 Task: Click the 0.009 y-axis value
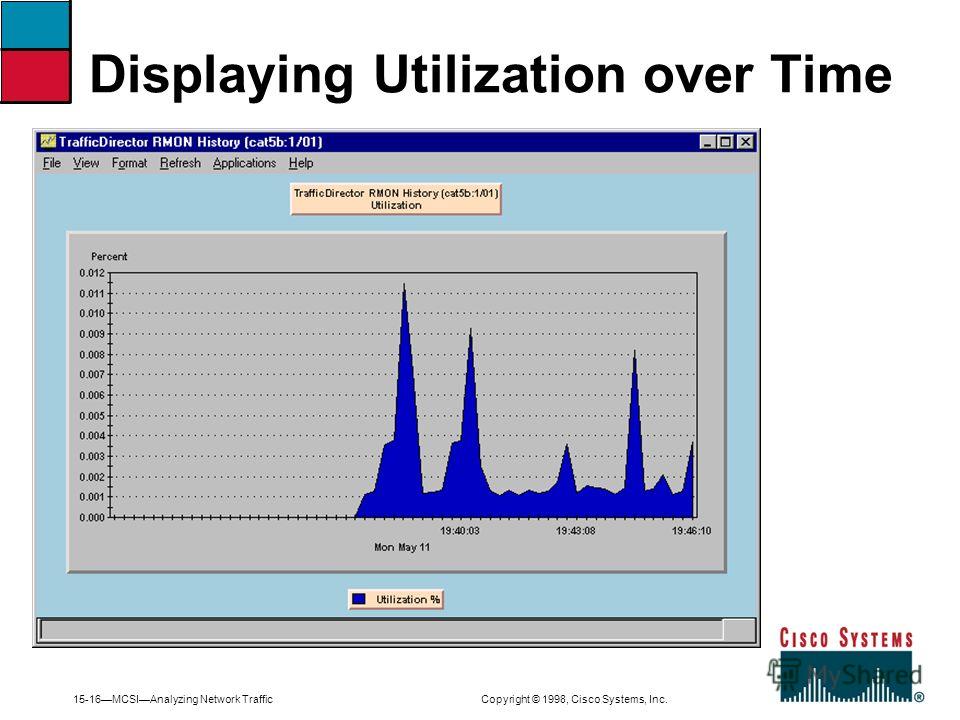[x=92, y=334]
